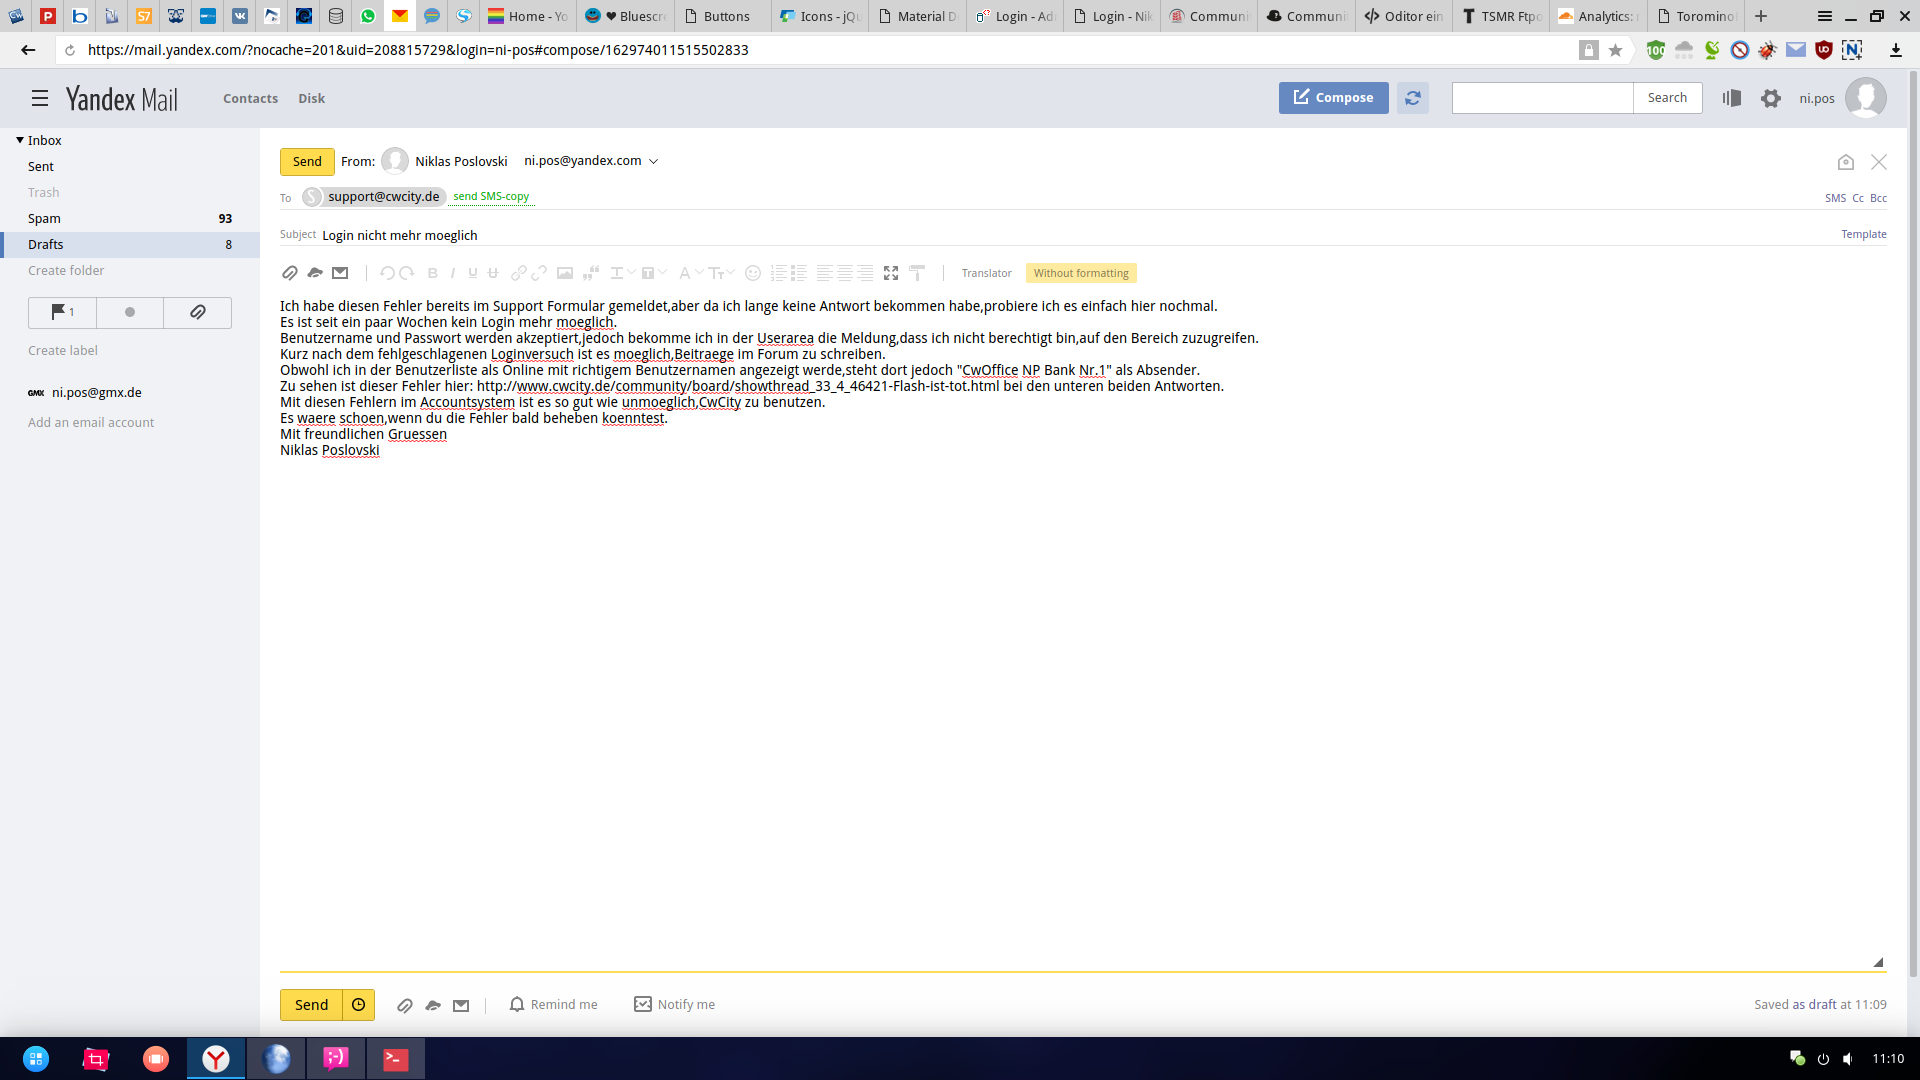
Task: Close the compose window with the X icon
Action: [1879, 162]
